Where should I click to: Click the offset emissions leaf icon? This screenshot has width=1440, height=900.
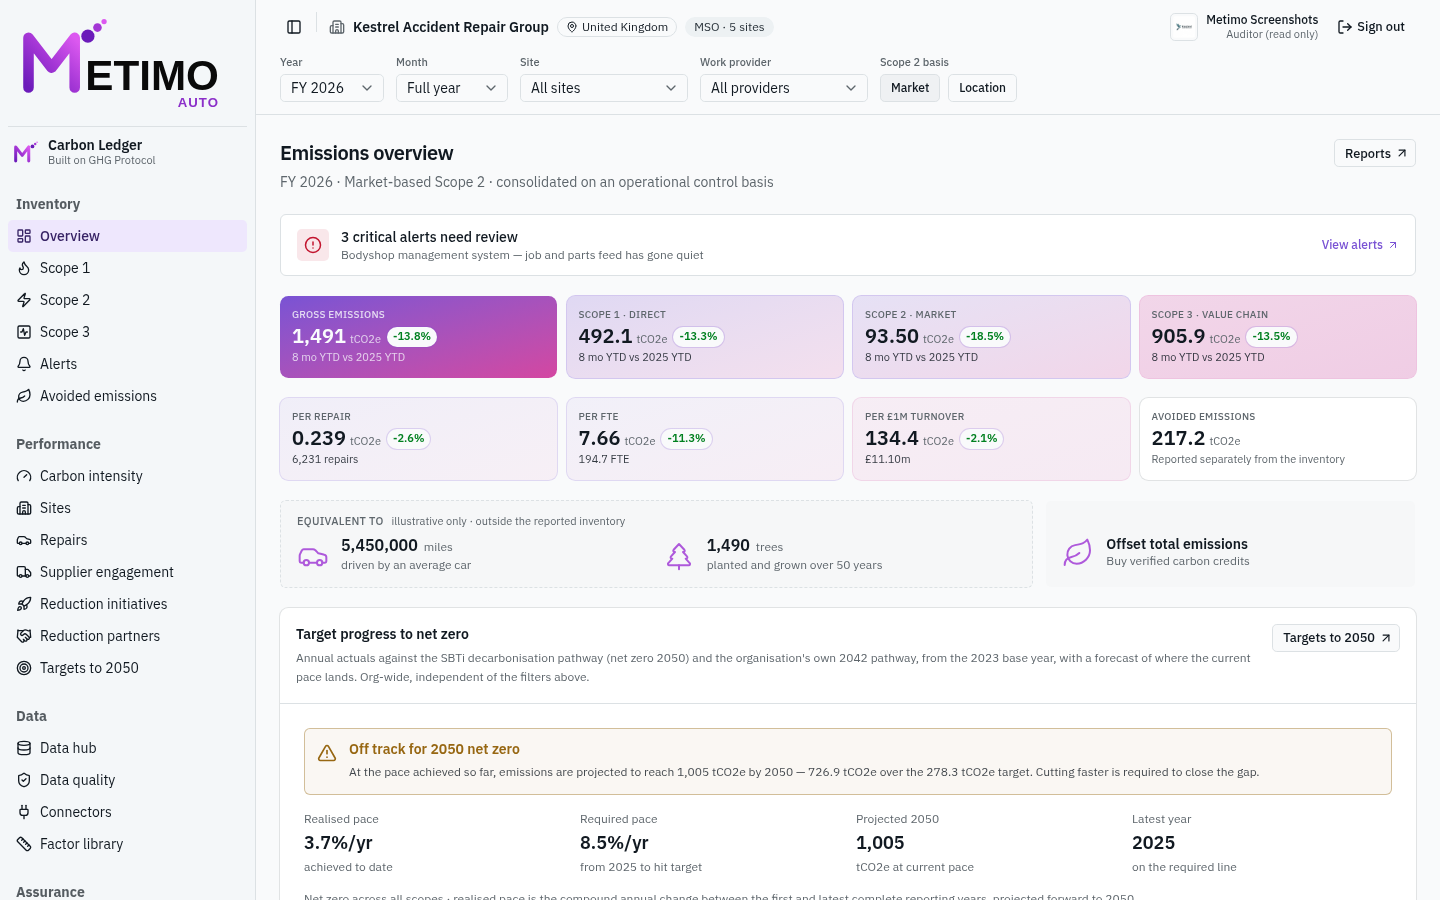(x=1077, y=552)
